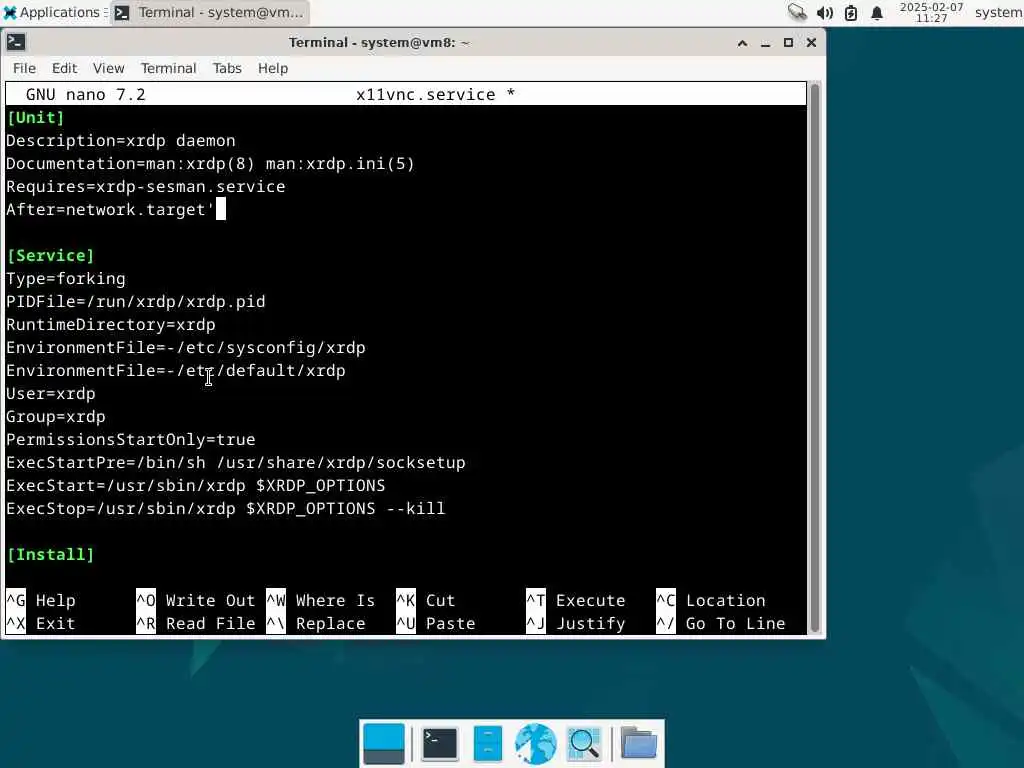Open the Edit menu

(x=64, y=68)
